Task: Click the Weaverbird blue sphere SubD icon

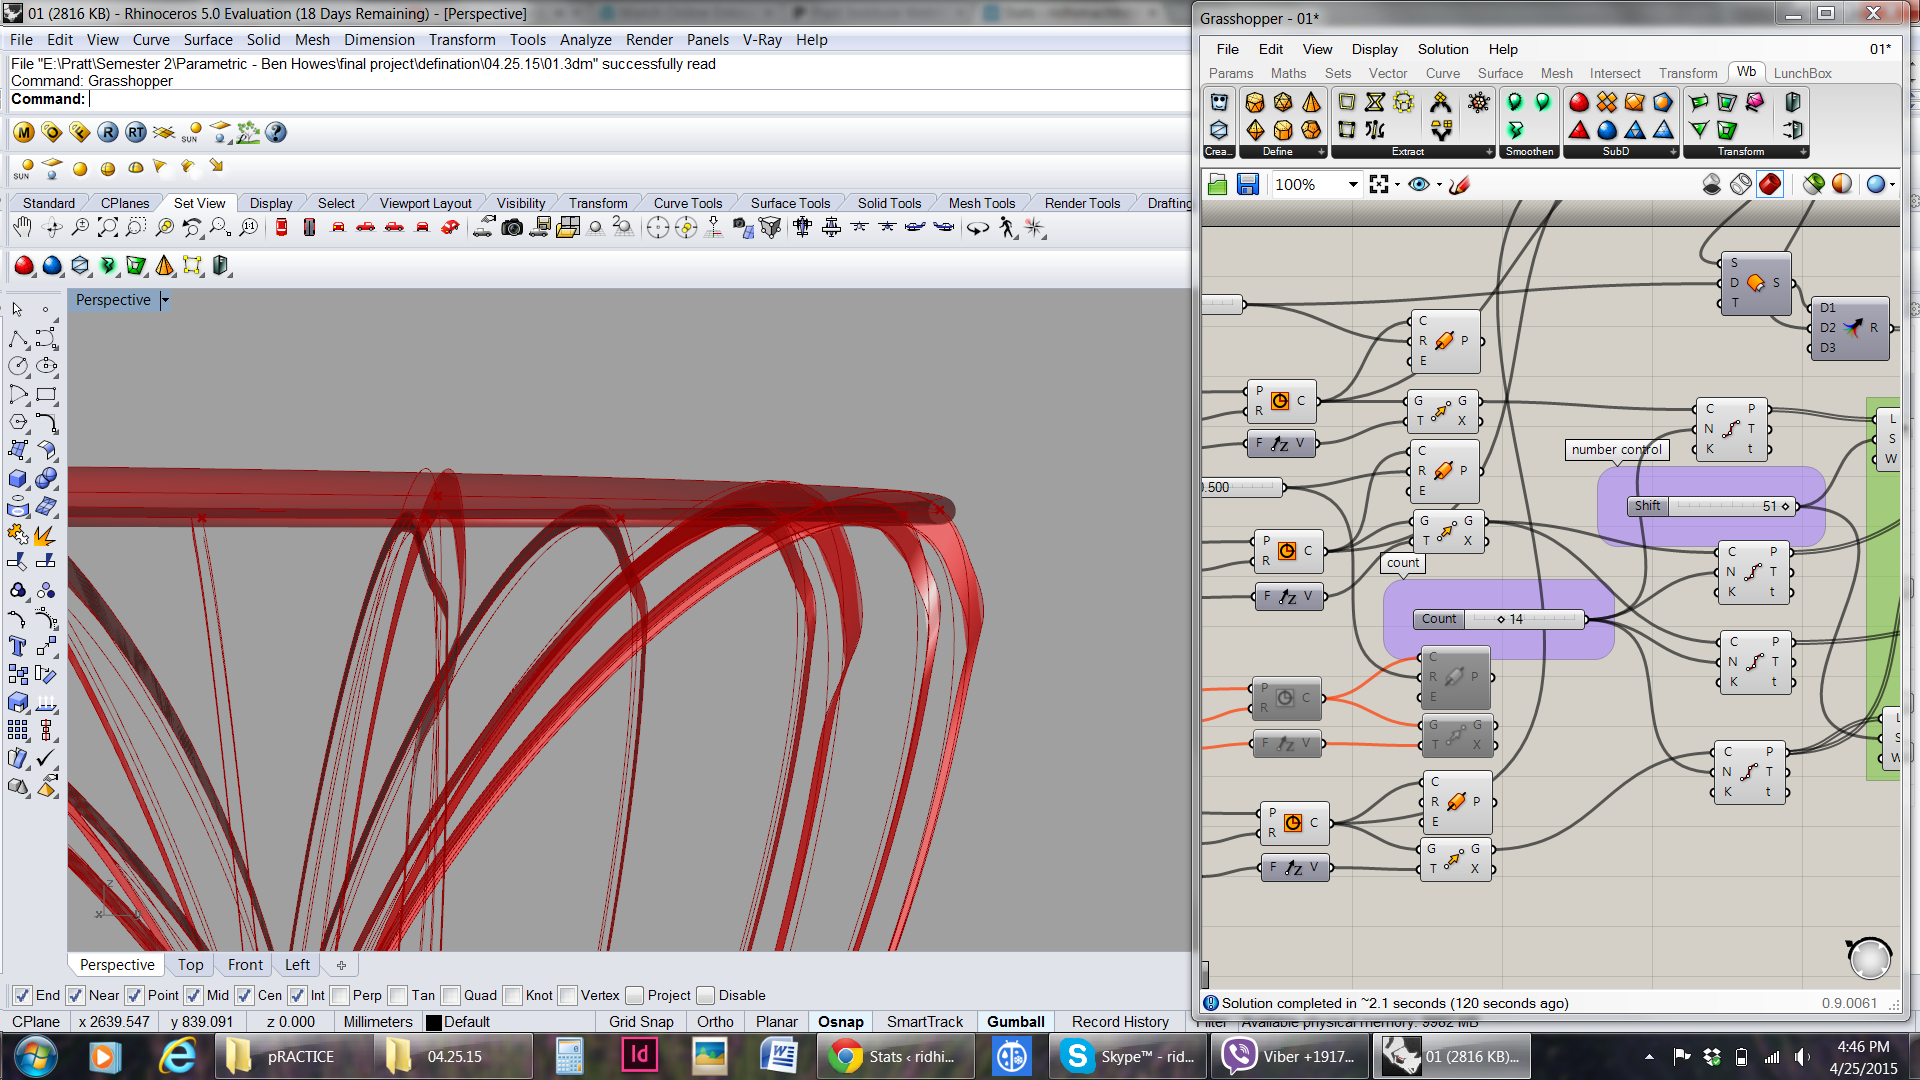Action: point(1607,130)
